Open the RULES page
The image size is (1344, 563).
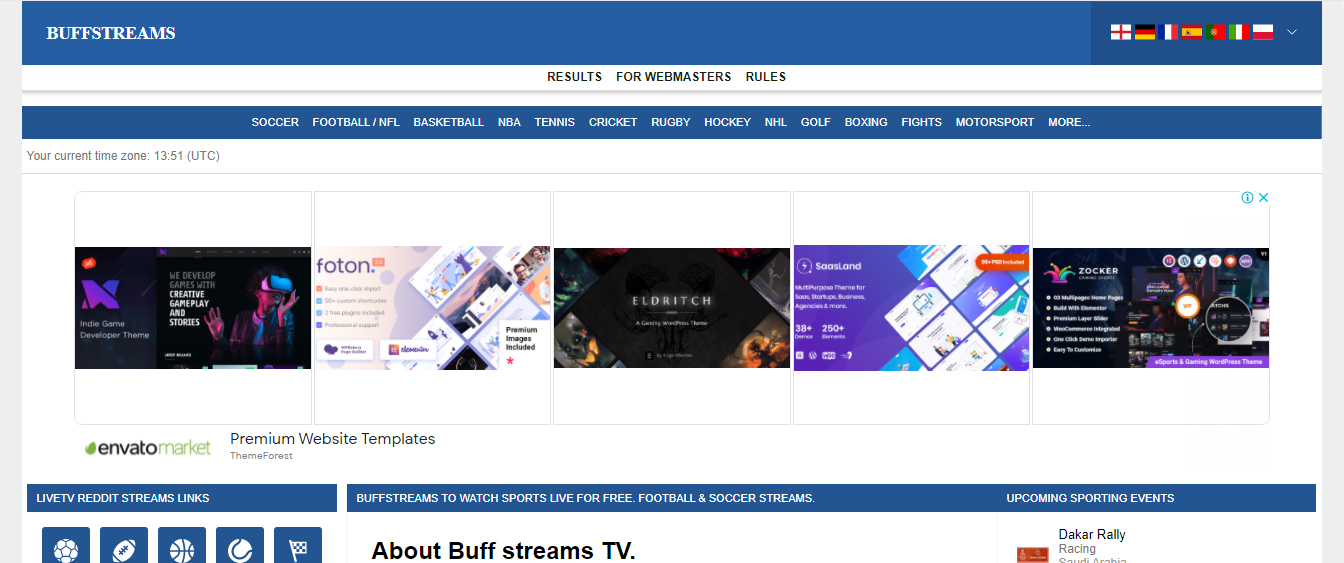(x=766, y=77)
